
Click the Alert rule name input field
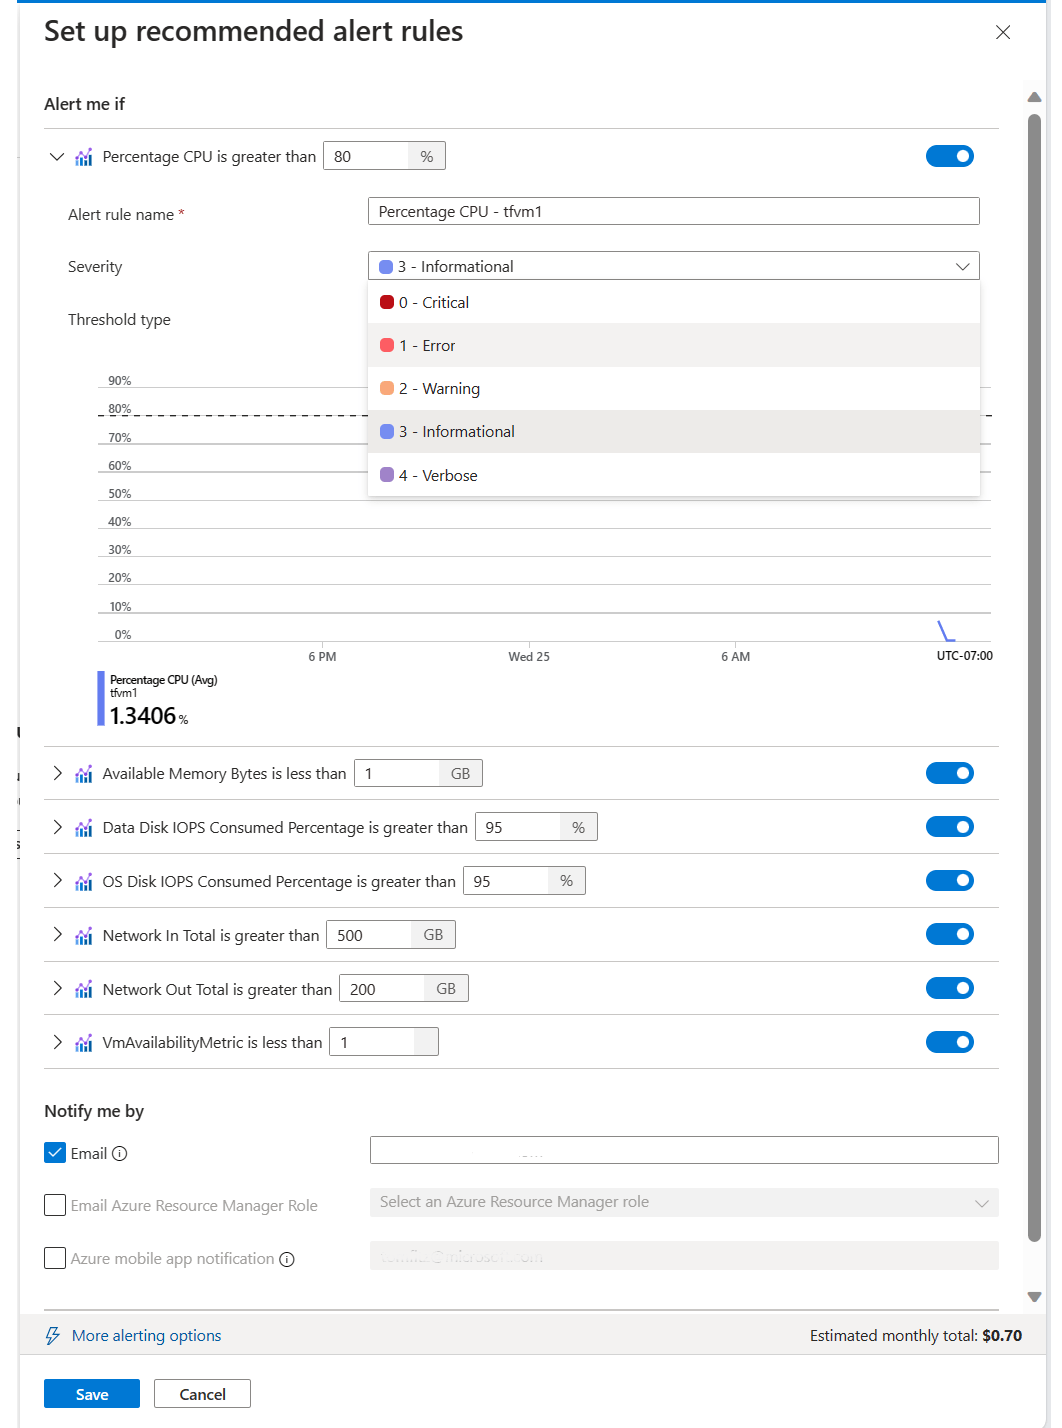(673, 211)
